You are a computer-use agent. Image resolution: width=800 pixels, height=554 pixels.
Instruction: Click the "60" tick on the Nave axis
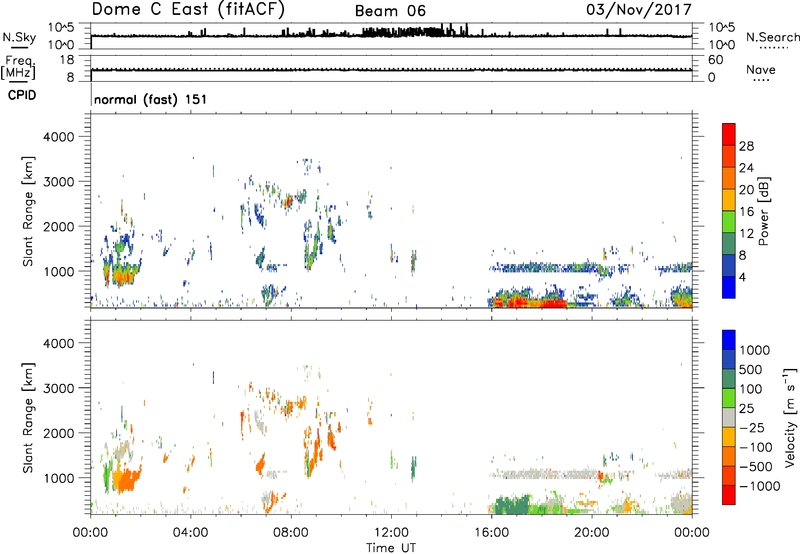[x=715, y=60]
